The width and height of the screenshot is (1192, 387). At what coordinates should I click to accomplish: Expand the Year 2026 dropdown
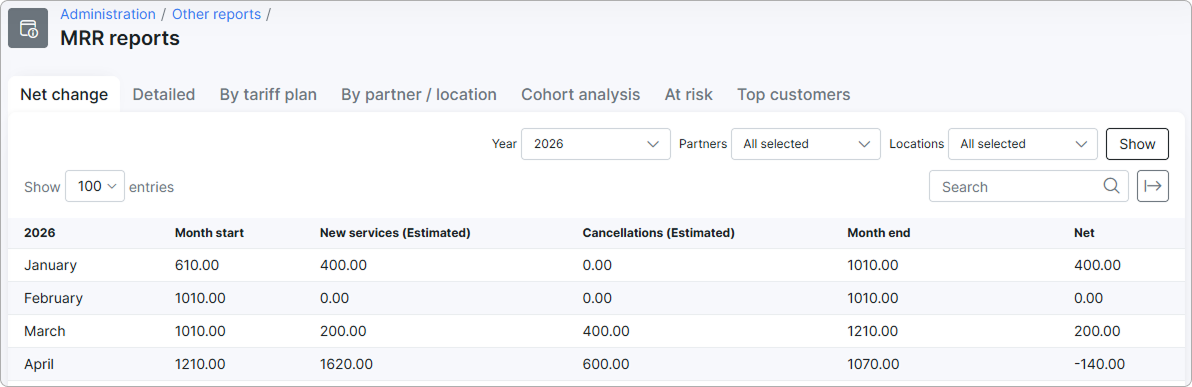point(596,144)
